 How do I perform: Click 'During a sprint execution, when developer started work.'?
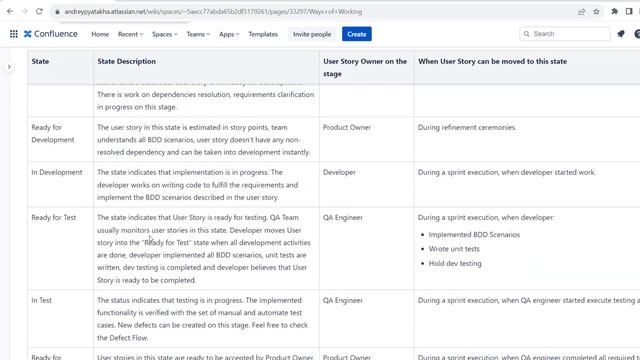tap(507, 172)
